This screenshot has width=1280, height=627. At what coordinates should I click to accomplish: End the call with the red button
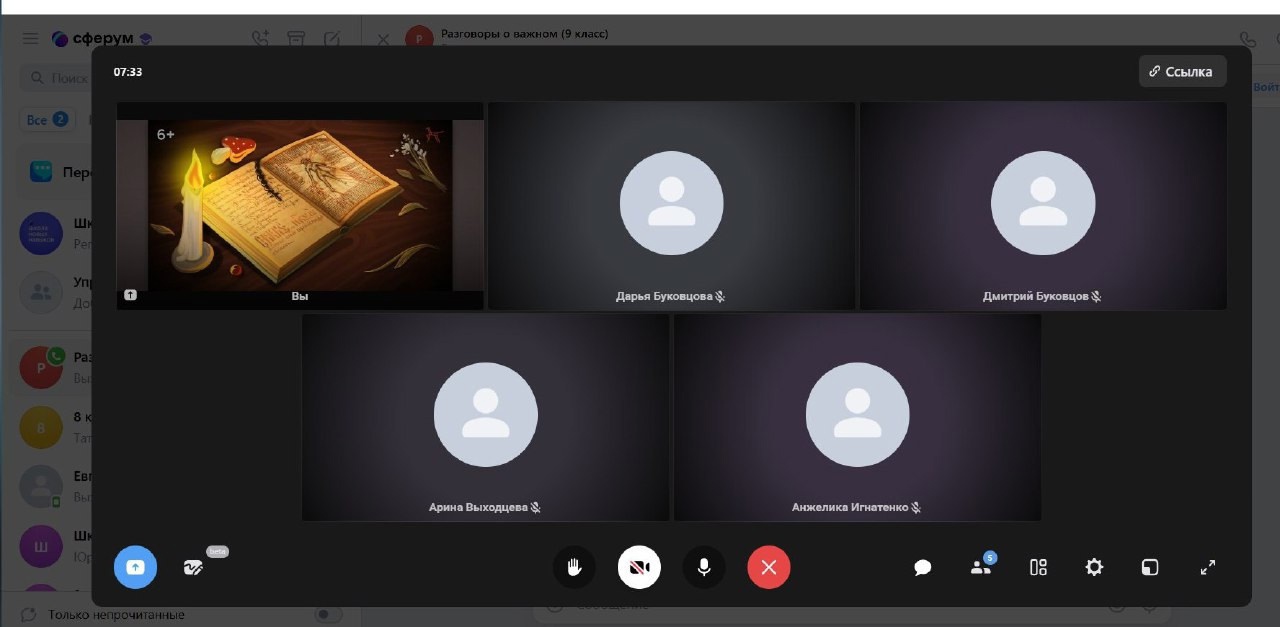[x=769, y=567]
